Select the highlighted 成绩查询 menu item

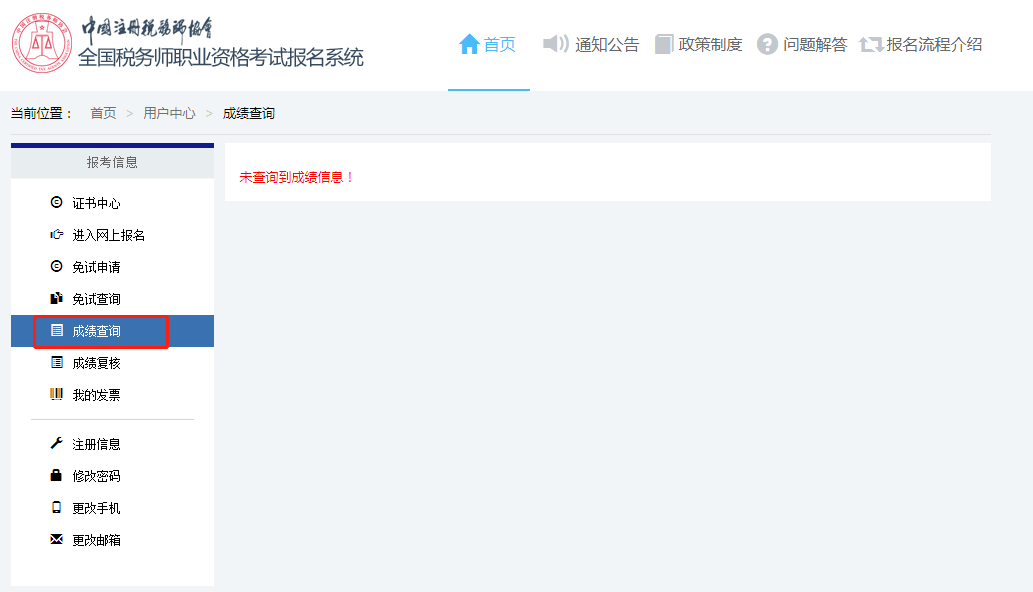tap(96, 331)
